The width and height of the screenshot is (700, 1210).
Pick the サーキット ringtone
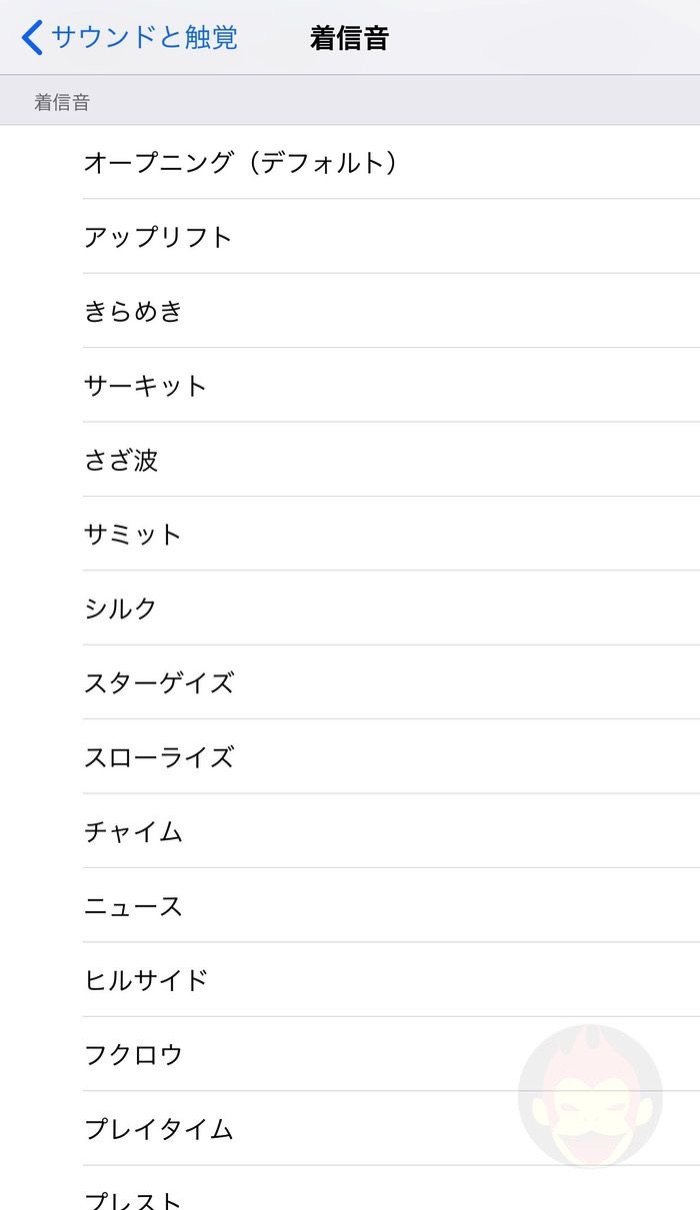[x=145, y=386]
